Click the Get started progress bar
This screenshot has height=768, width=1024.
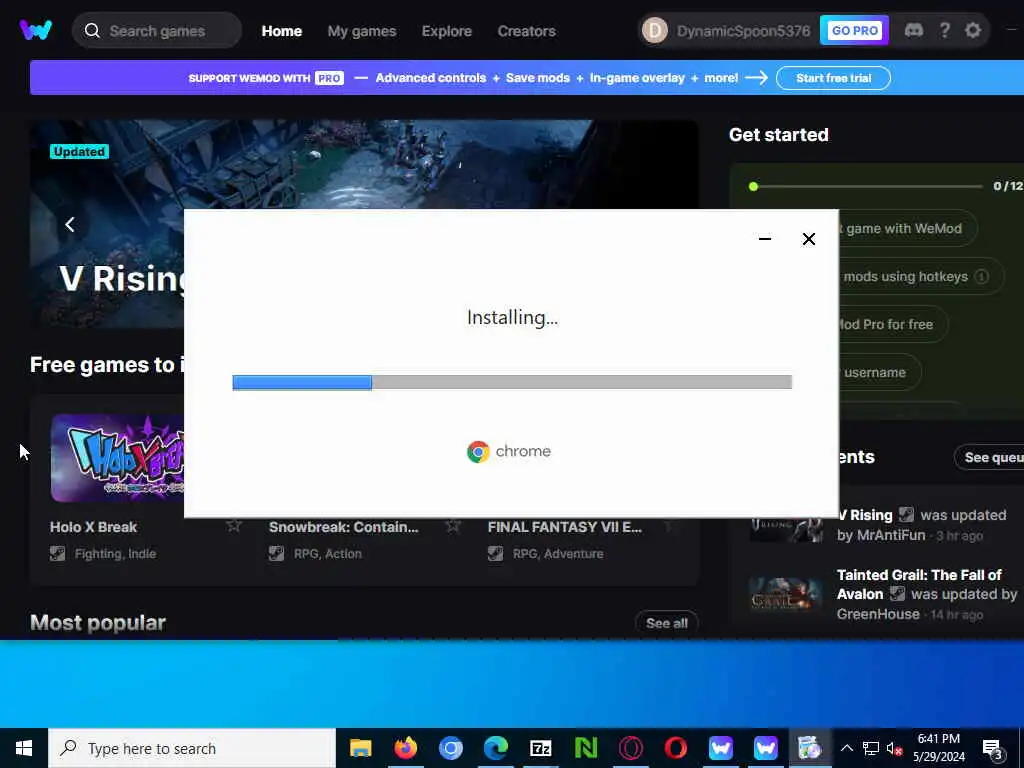click(866, 187)
